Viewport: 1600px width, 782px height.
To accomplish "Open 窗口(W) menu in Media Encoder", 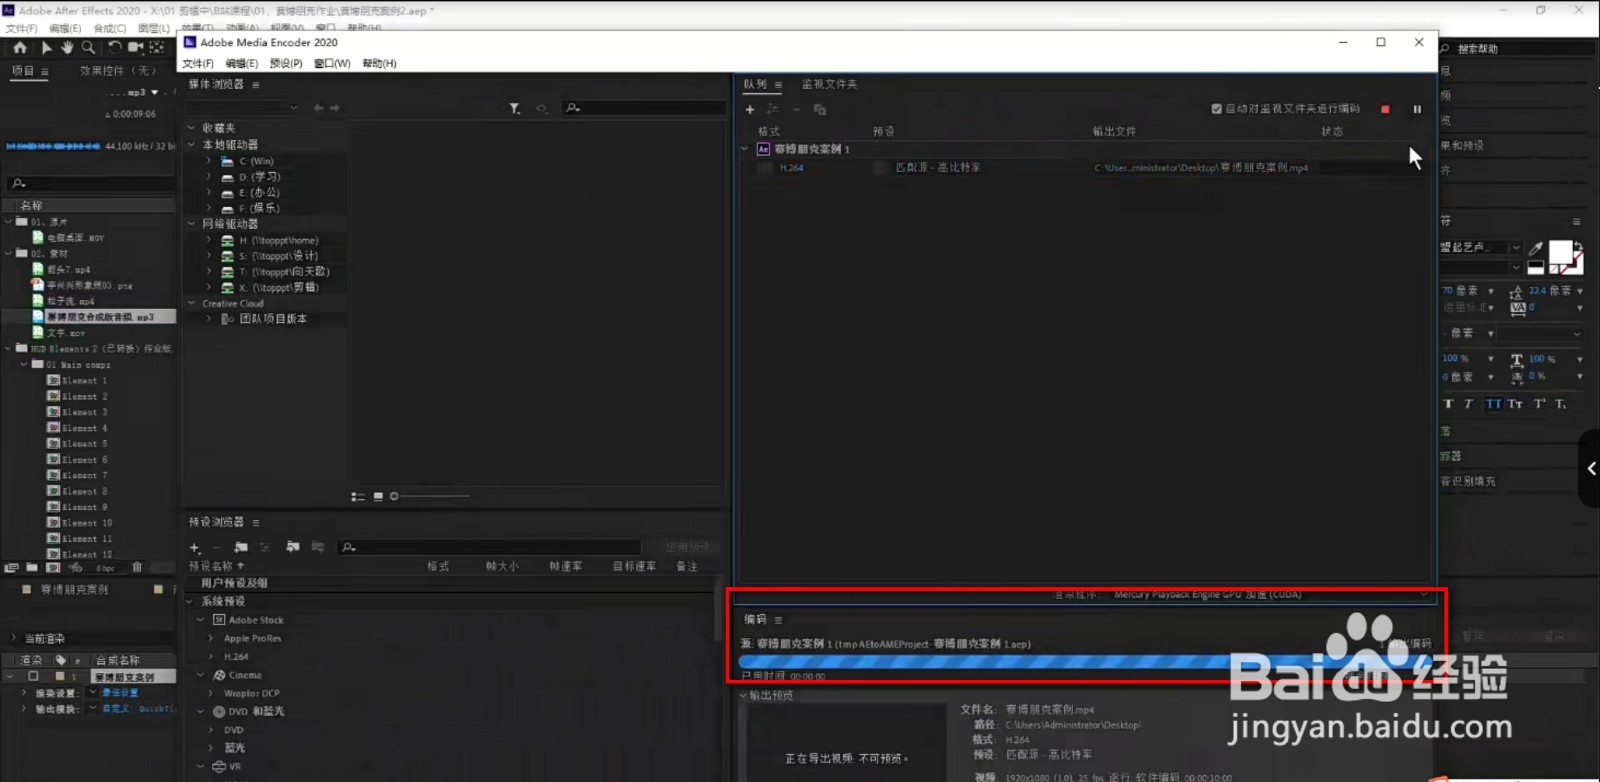I will (x=332, y=64).
